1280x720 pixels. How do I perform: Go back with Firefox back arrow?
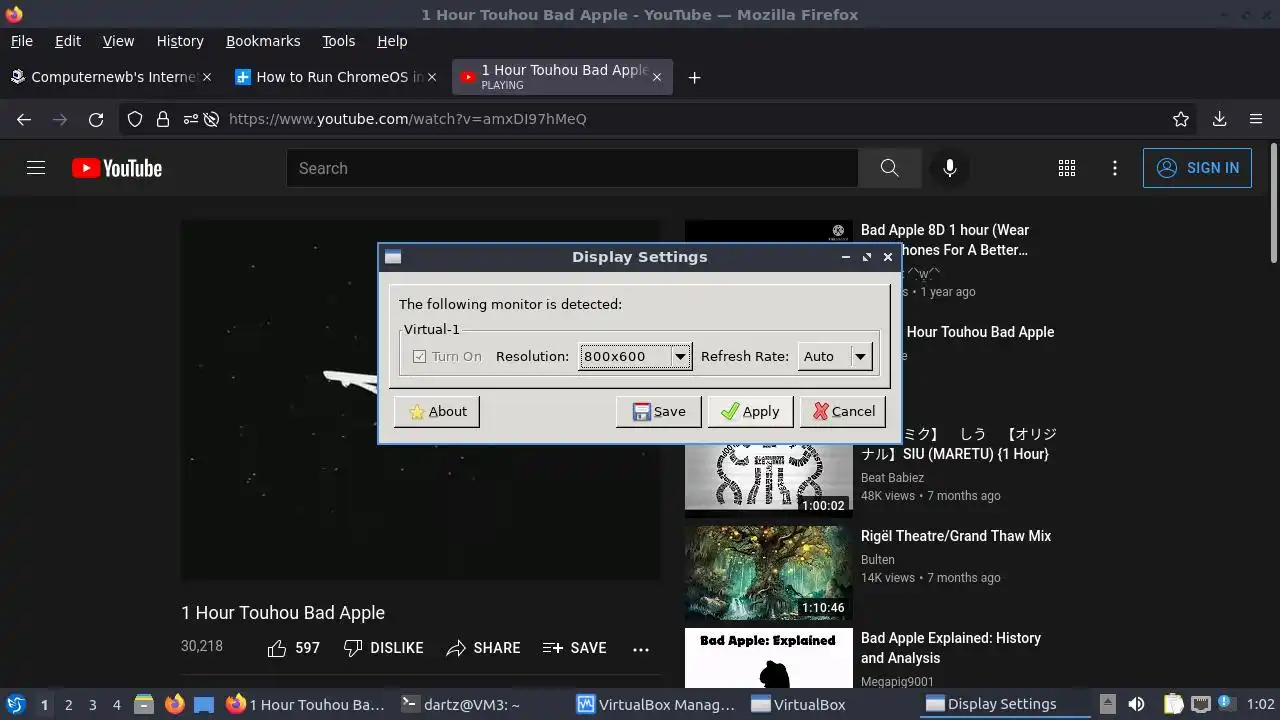(24, 119)
